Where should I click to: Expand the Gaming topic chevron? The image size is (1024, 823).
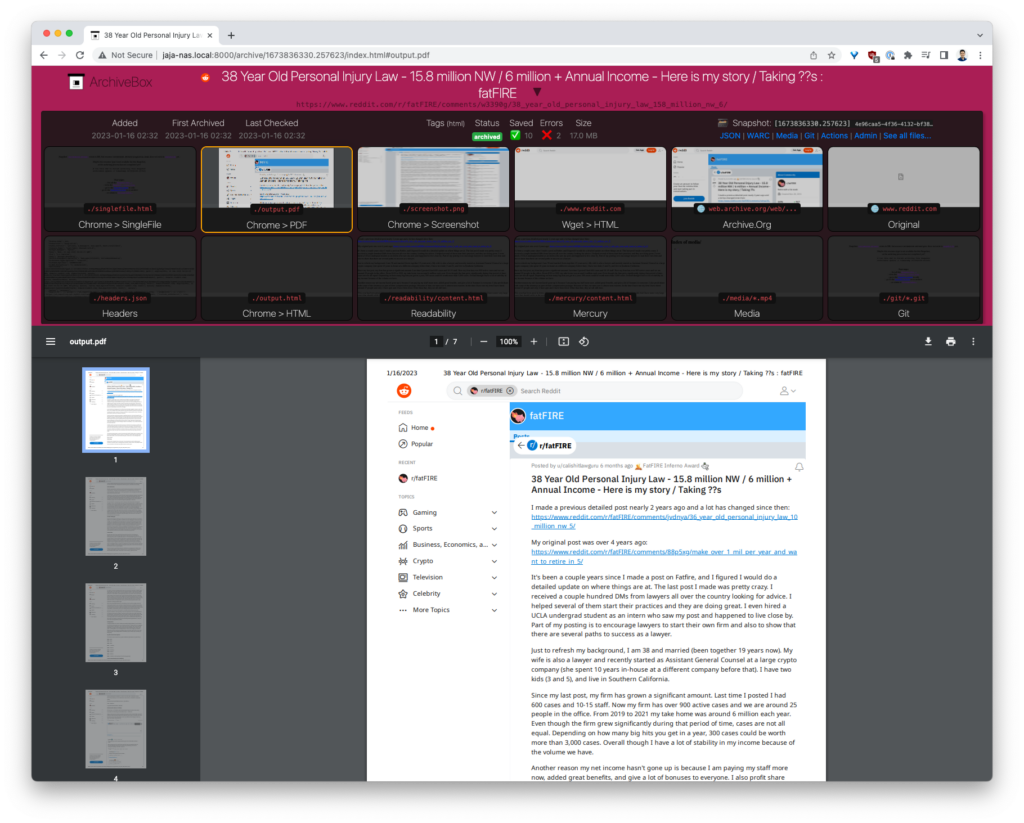coord(494,512)
